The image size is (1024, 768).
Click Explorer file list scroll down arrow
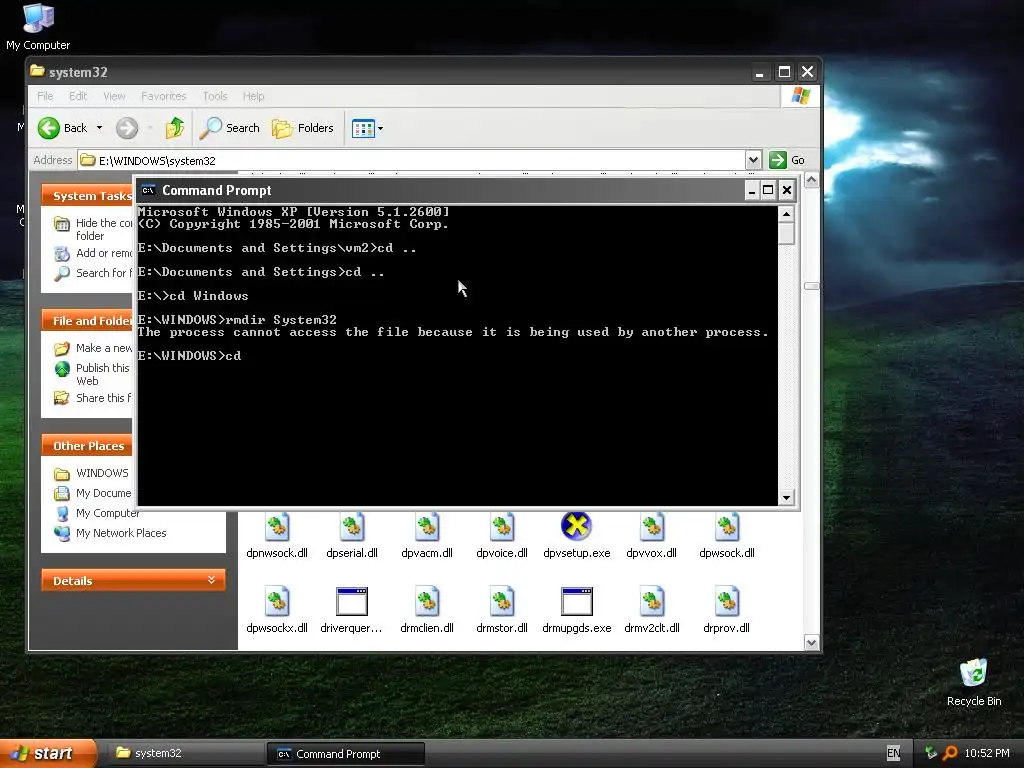coord(811,643)
